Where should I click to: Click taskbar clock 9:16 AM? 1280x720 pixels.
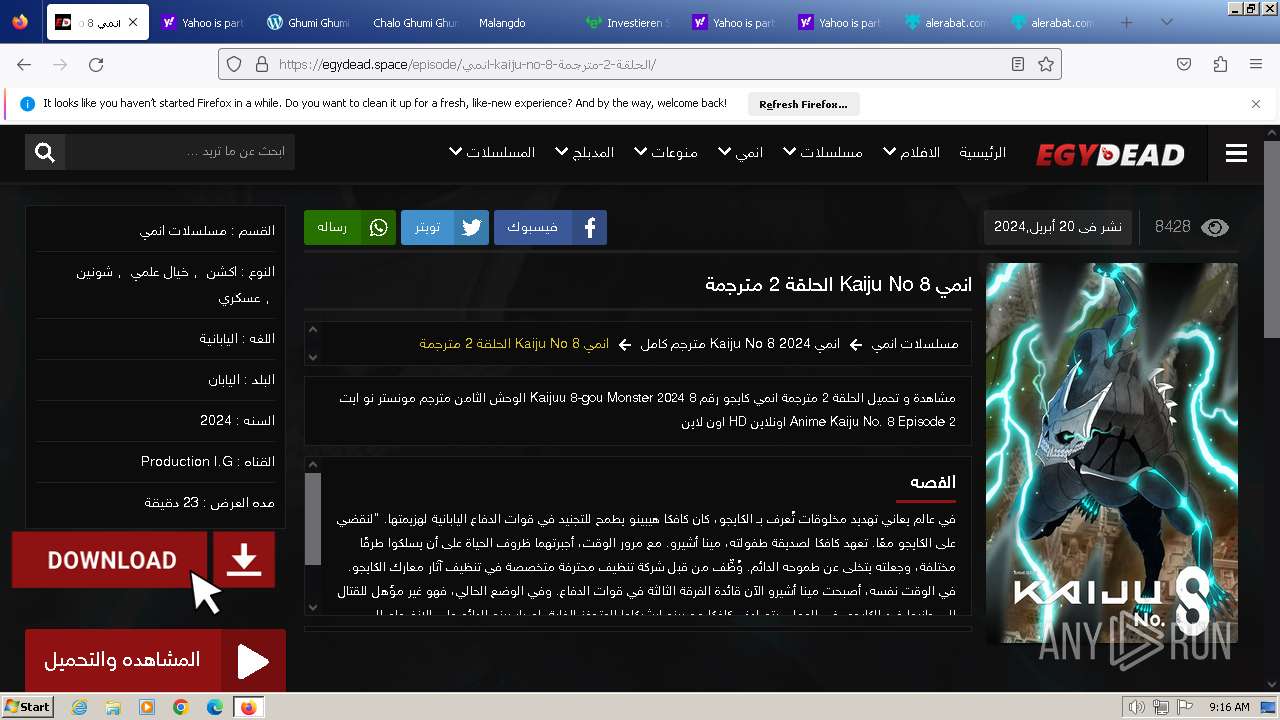1229,707
